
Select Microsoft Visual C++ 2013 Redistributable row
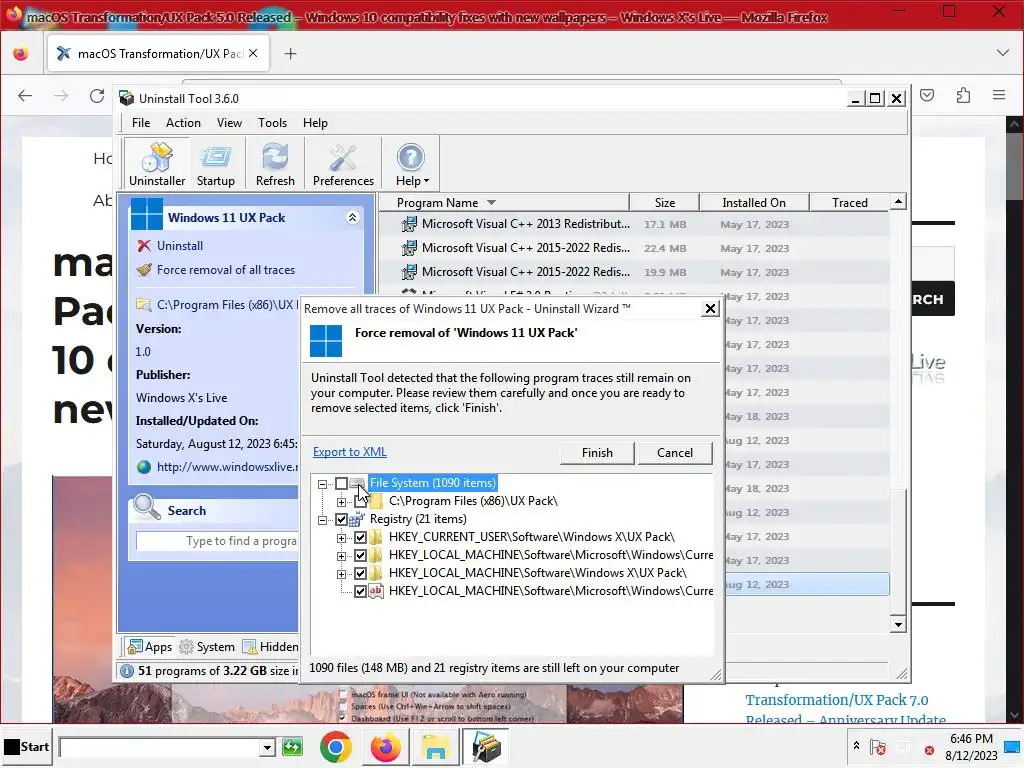[633, 224]
